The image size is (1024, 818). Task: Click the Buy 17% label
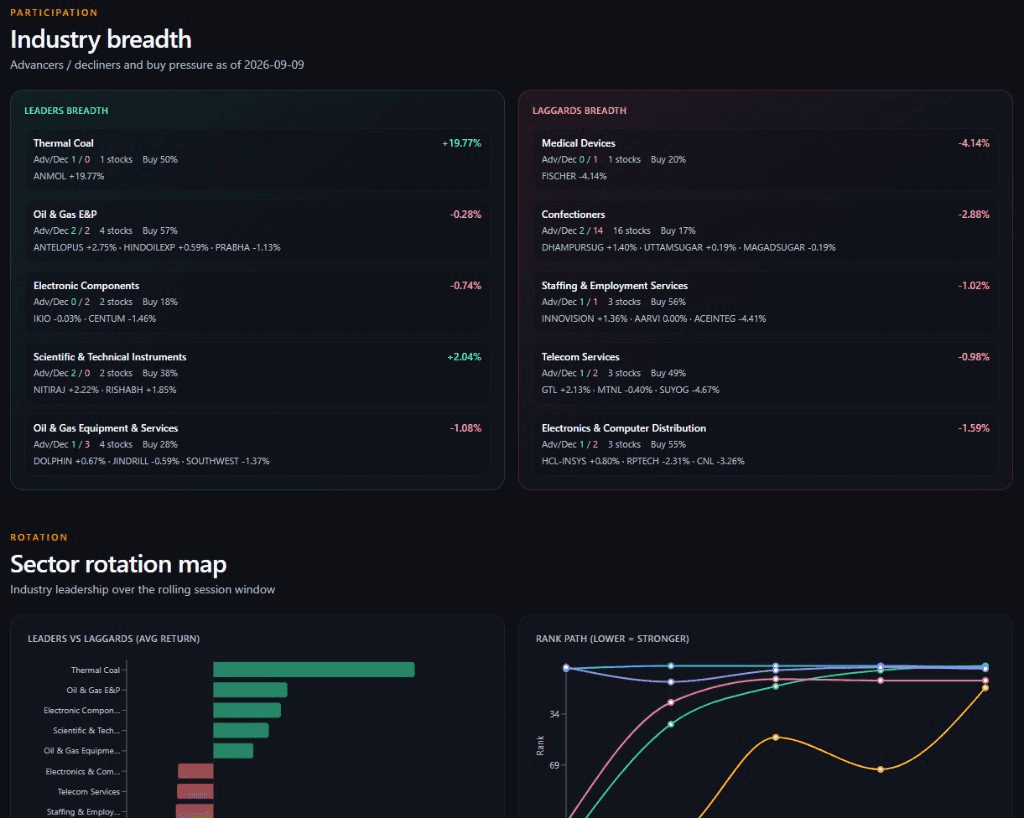pyautogui.click(x=678, y=230)
